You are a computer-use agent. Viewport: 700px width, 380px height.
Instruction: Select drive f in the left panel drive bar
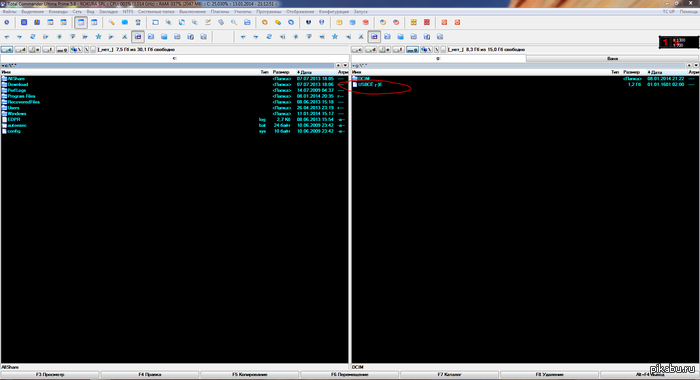pyautogui.click(x=48, y=50)
